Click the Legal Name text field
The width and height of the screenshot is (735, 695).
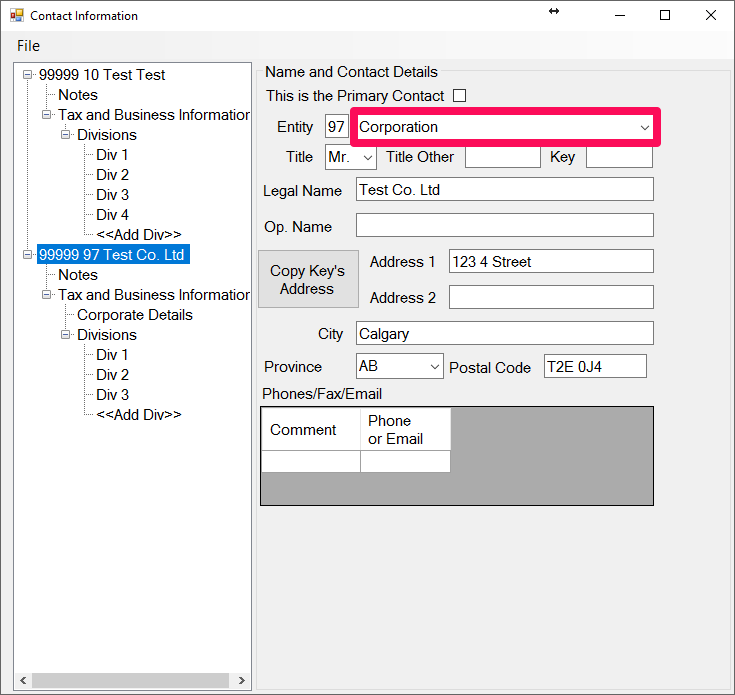pyautogui.click(x=504, y=190)
